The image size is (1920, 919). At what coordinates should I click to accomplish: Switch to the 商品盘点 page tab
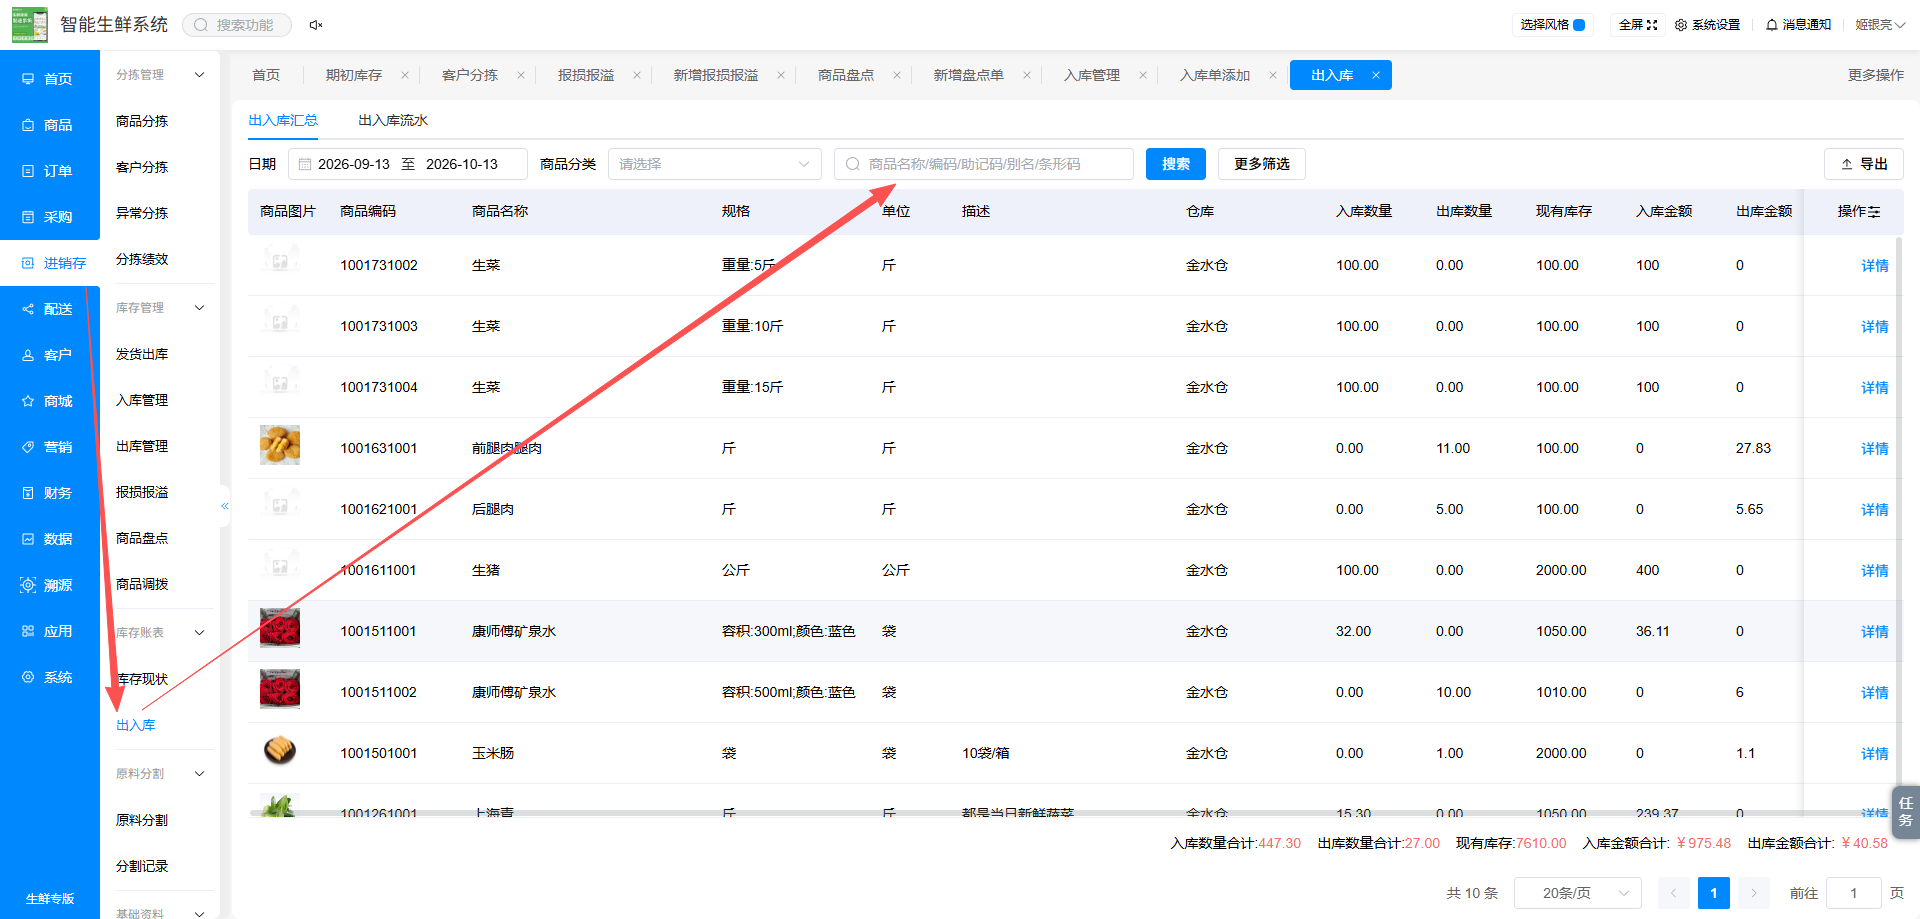(846, 75)
